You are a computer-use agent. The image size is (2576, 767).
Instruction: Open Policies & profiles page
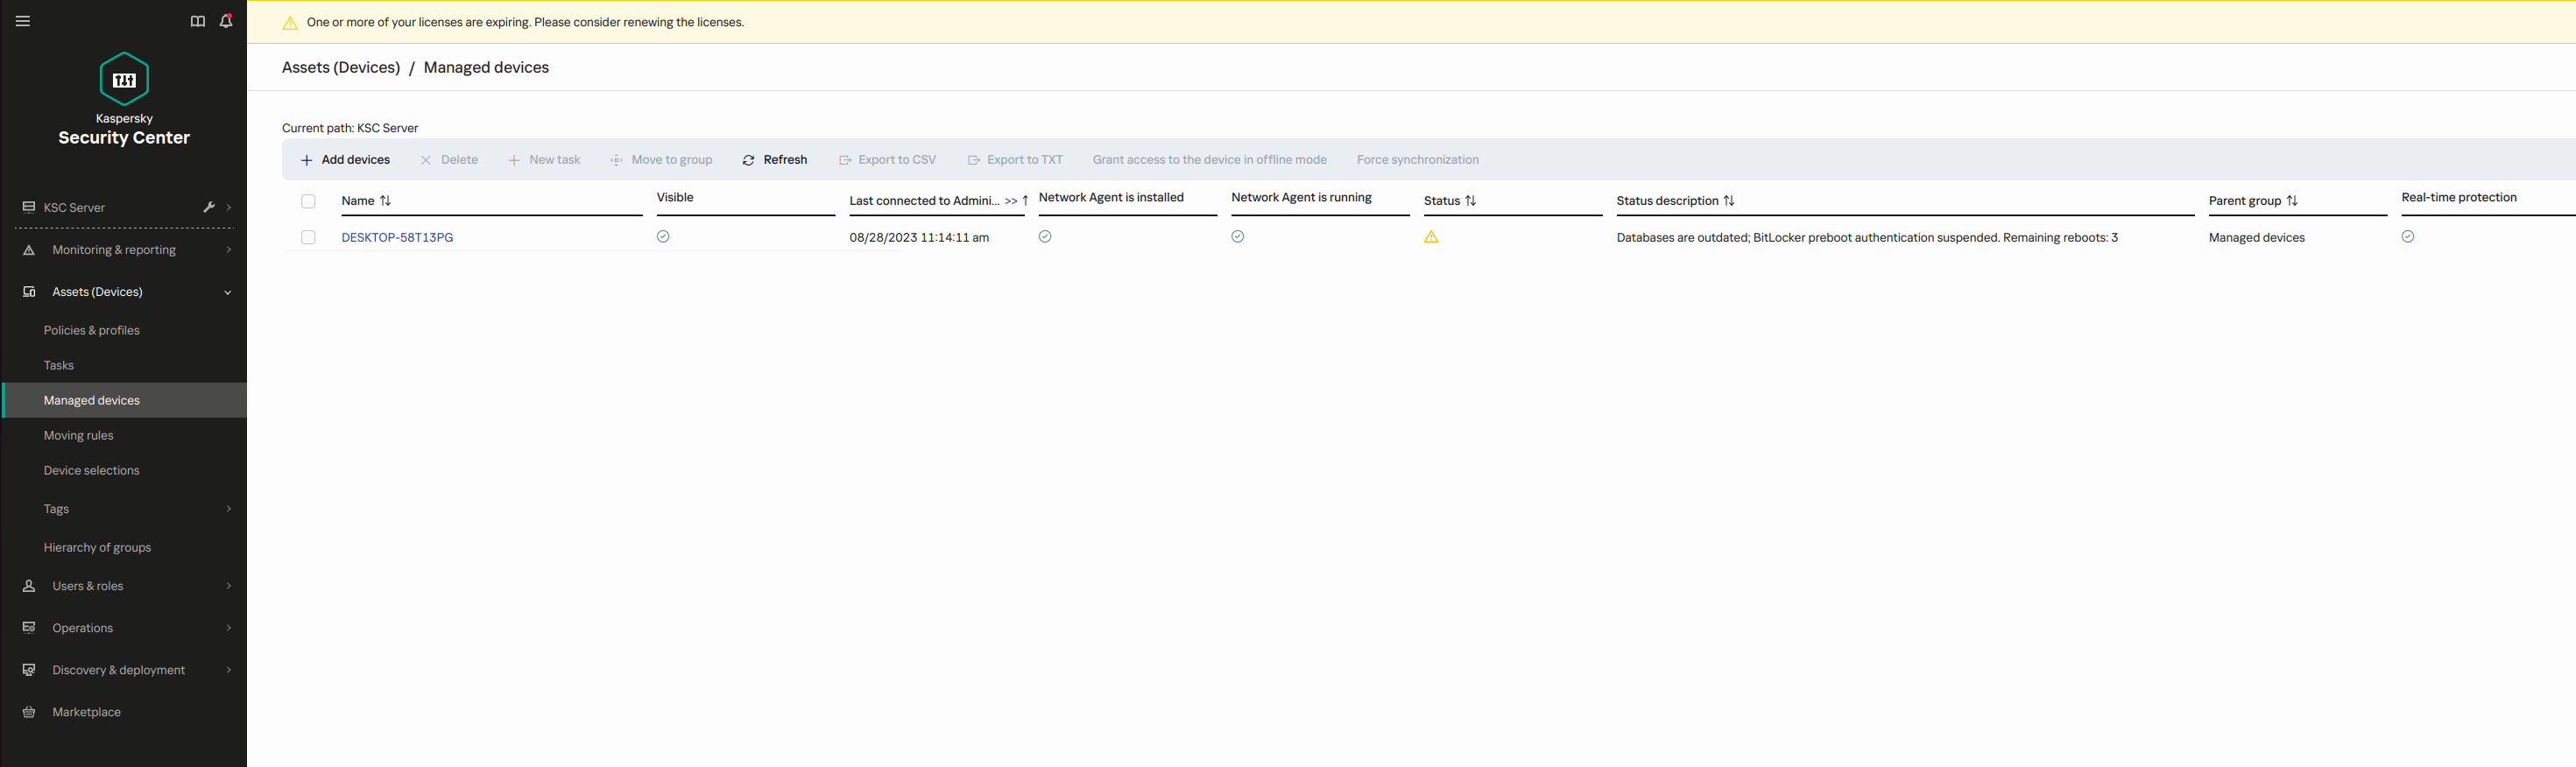(x=92, y=330)
